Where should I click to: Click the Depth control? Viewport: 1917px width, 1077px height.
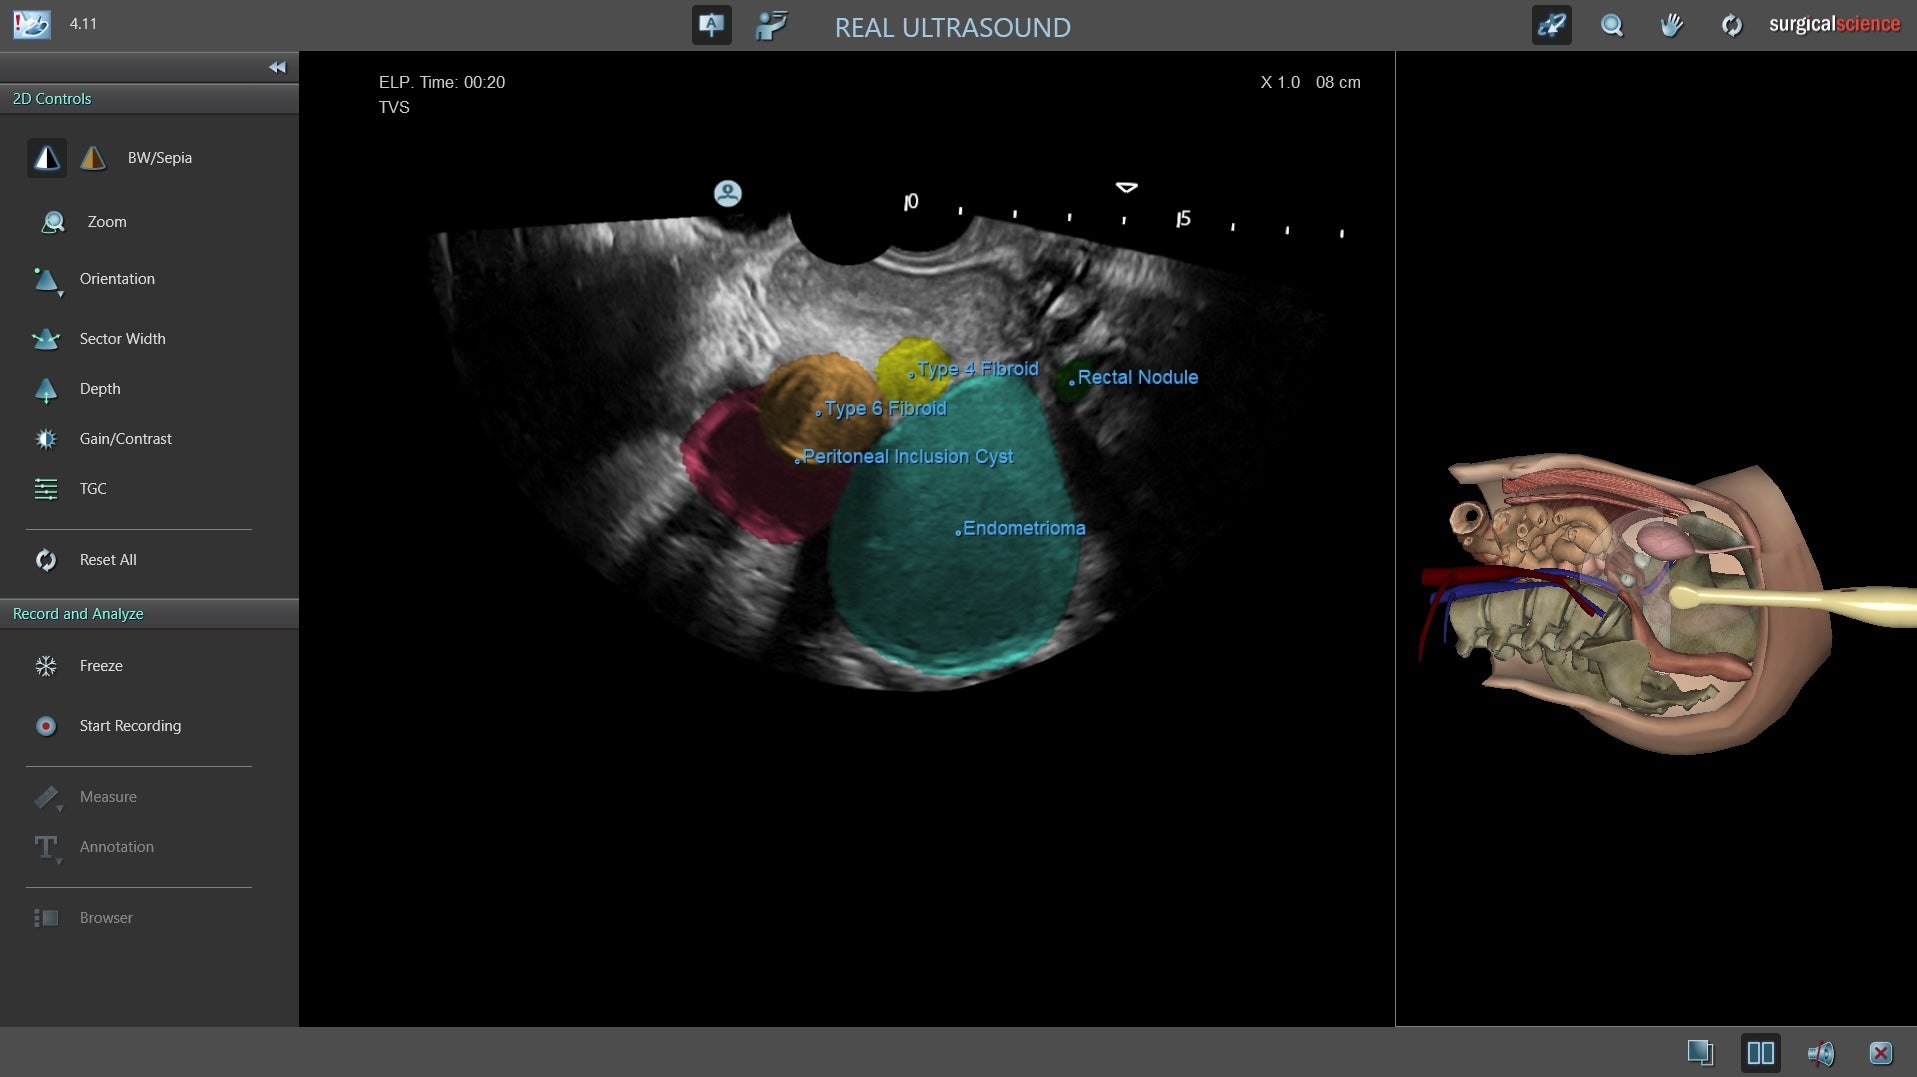47,389
